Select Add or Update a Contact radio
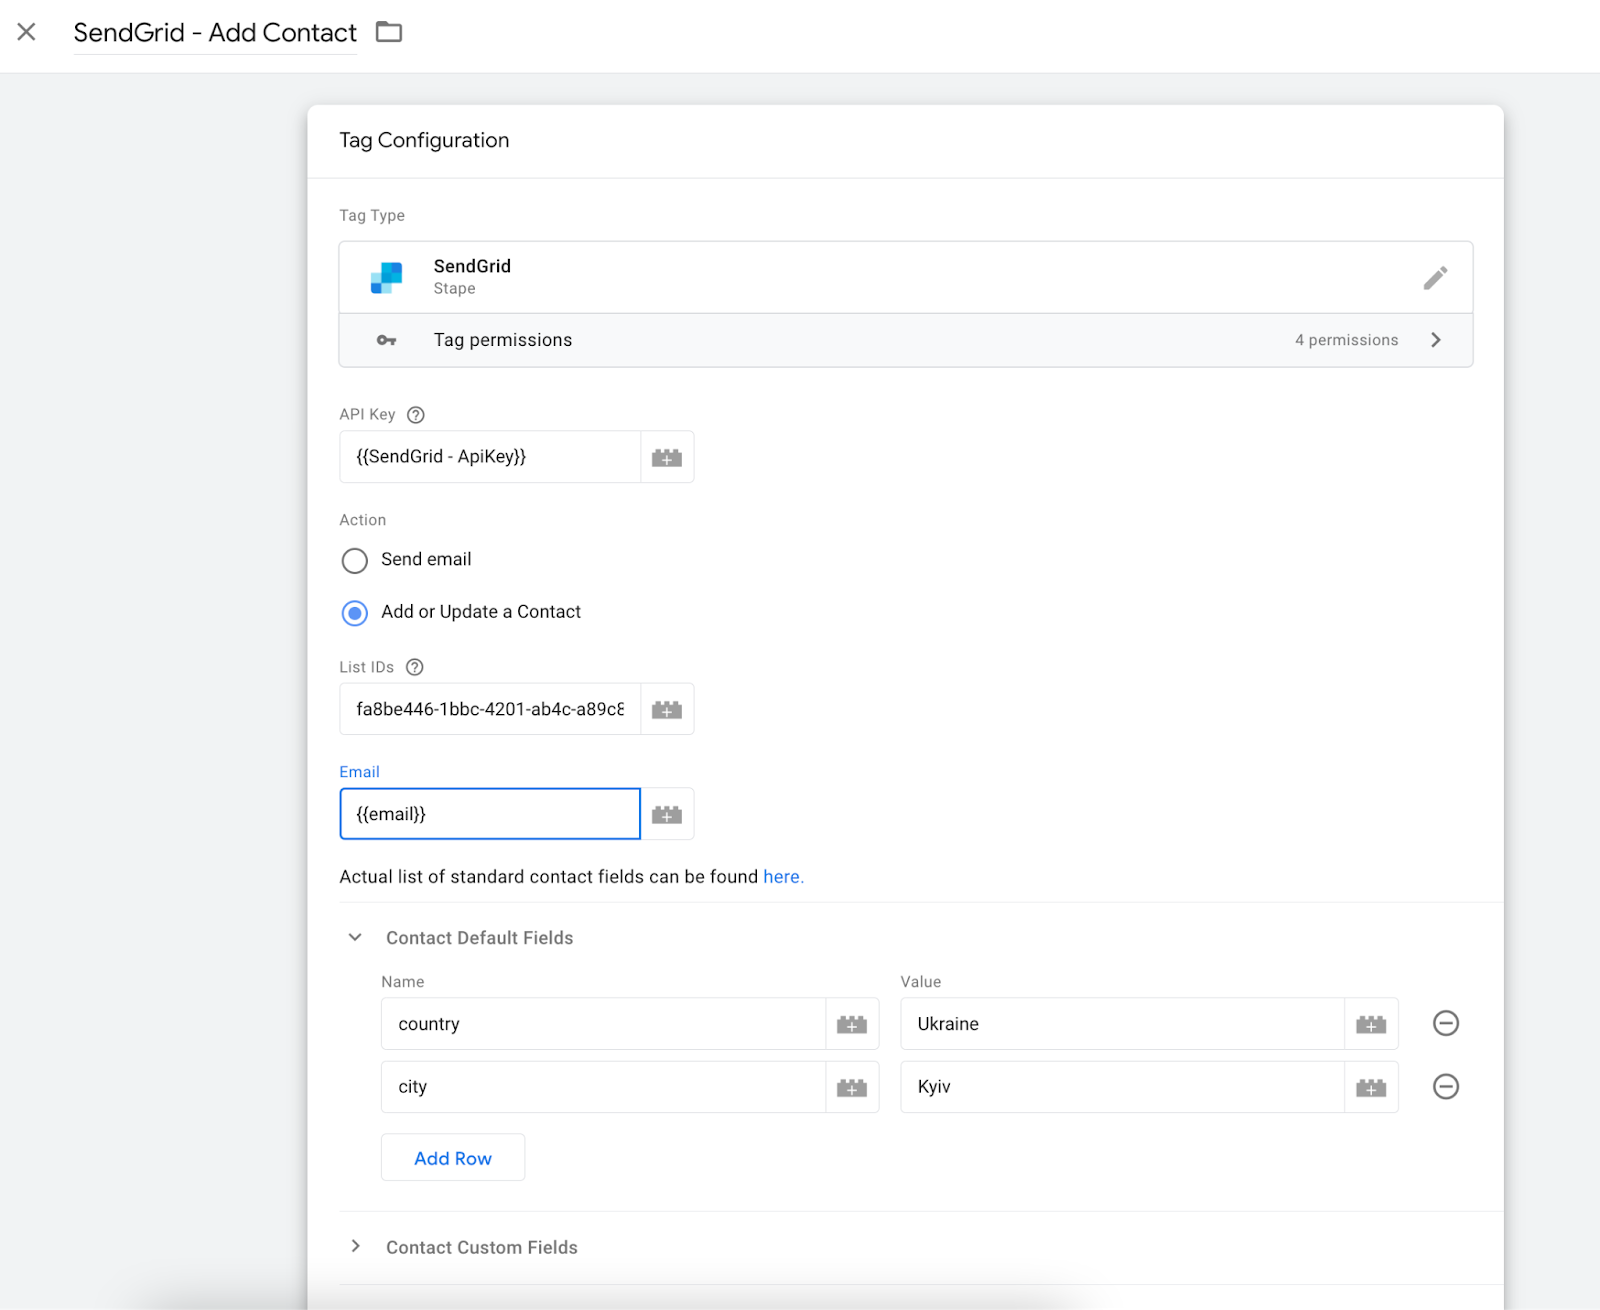The width and height of the screenshot is (1600, 1310). (x=355, y=612)
